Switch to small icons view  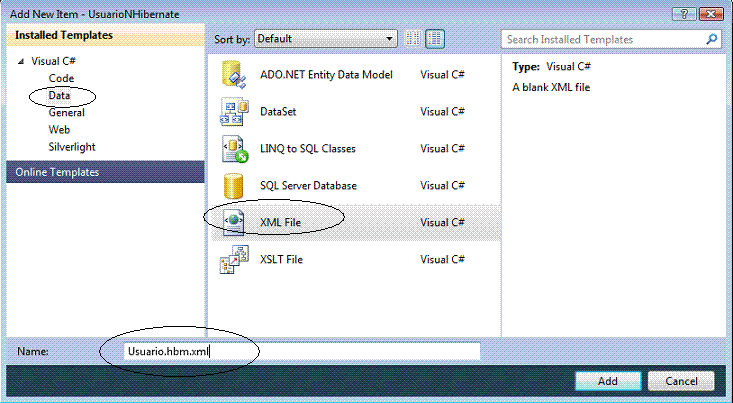click(413, 39)
